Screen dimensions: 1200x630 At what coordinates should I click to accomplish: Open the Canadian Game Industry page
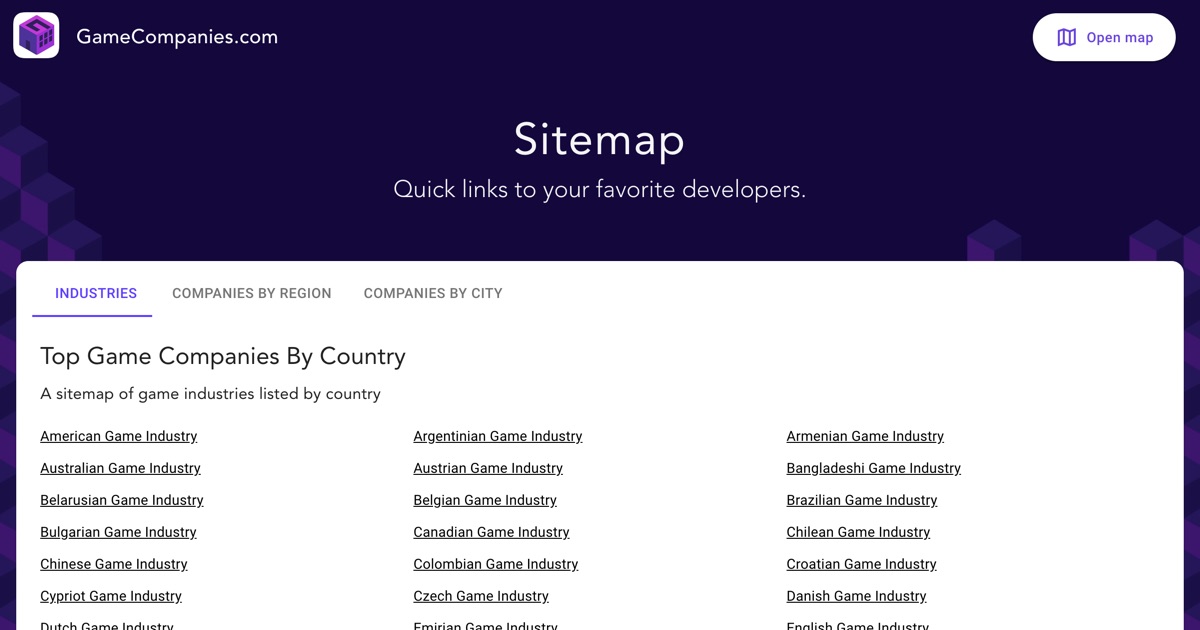pyautogui.click(x=491, y=532)
